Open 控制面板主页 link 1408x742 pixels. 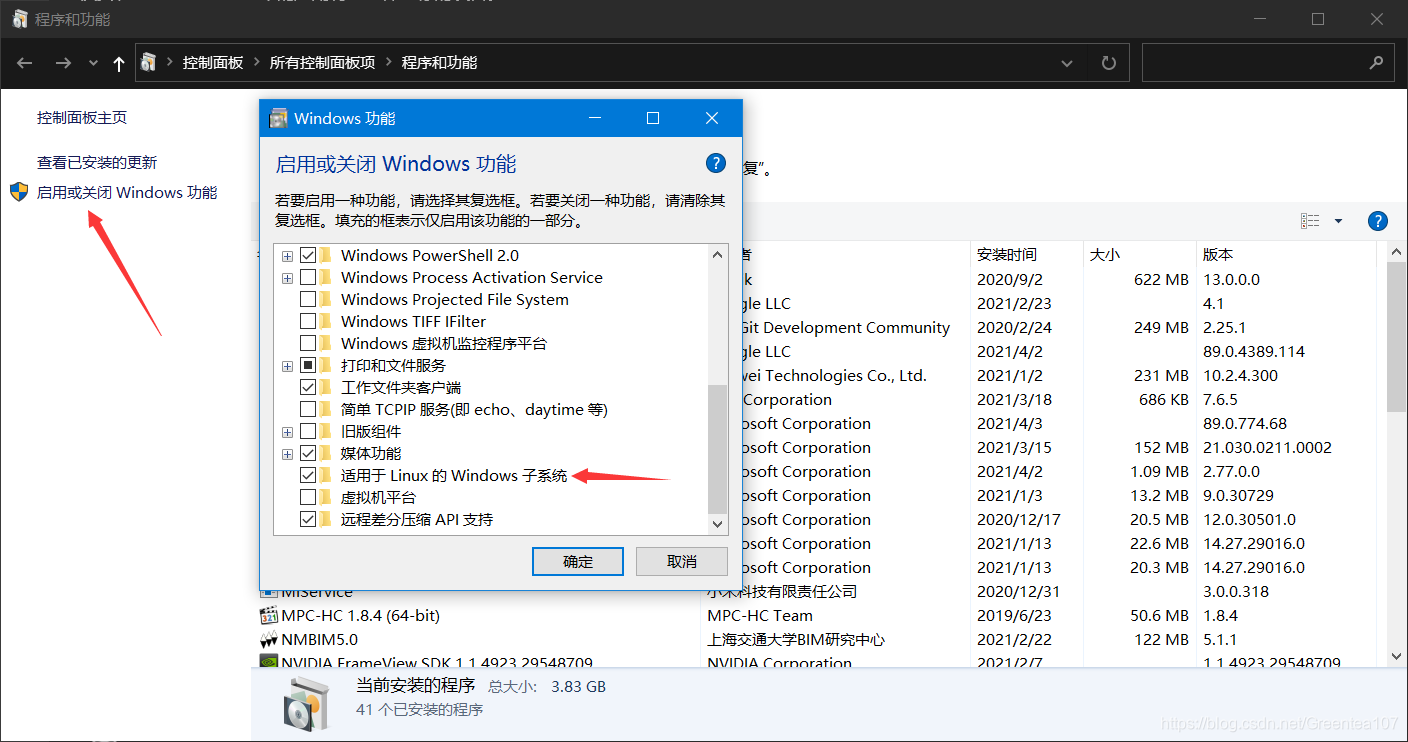(82, 117)
